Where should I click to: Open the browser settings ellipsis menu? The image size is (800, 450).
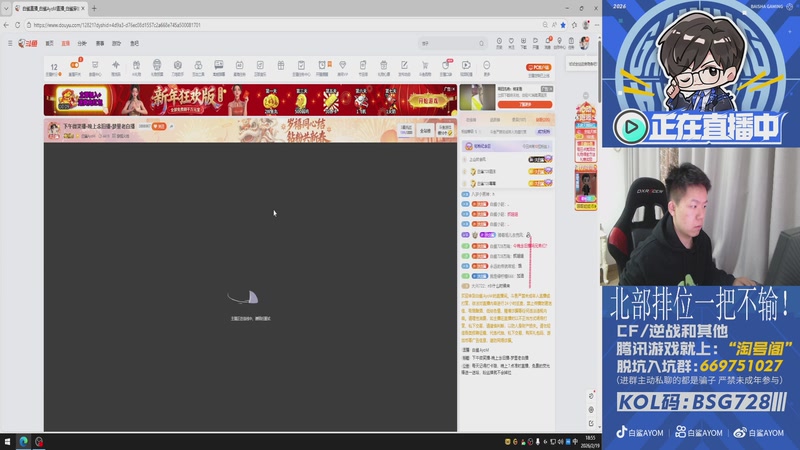[x=597, y=24]
